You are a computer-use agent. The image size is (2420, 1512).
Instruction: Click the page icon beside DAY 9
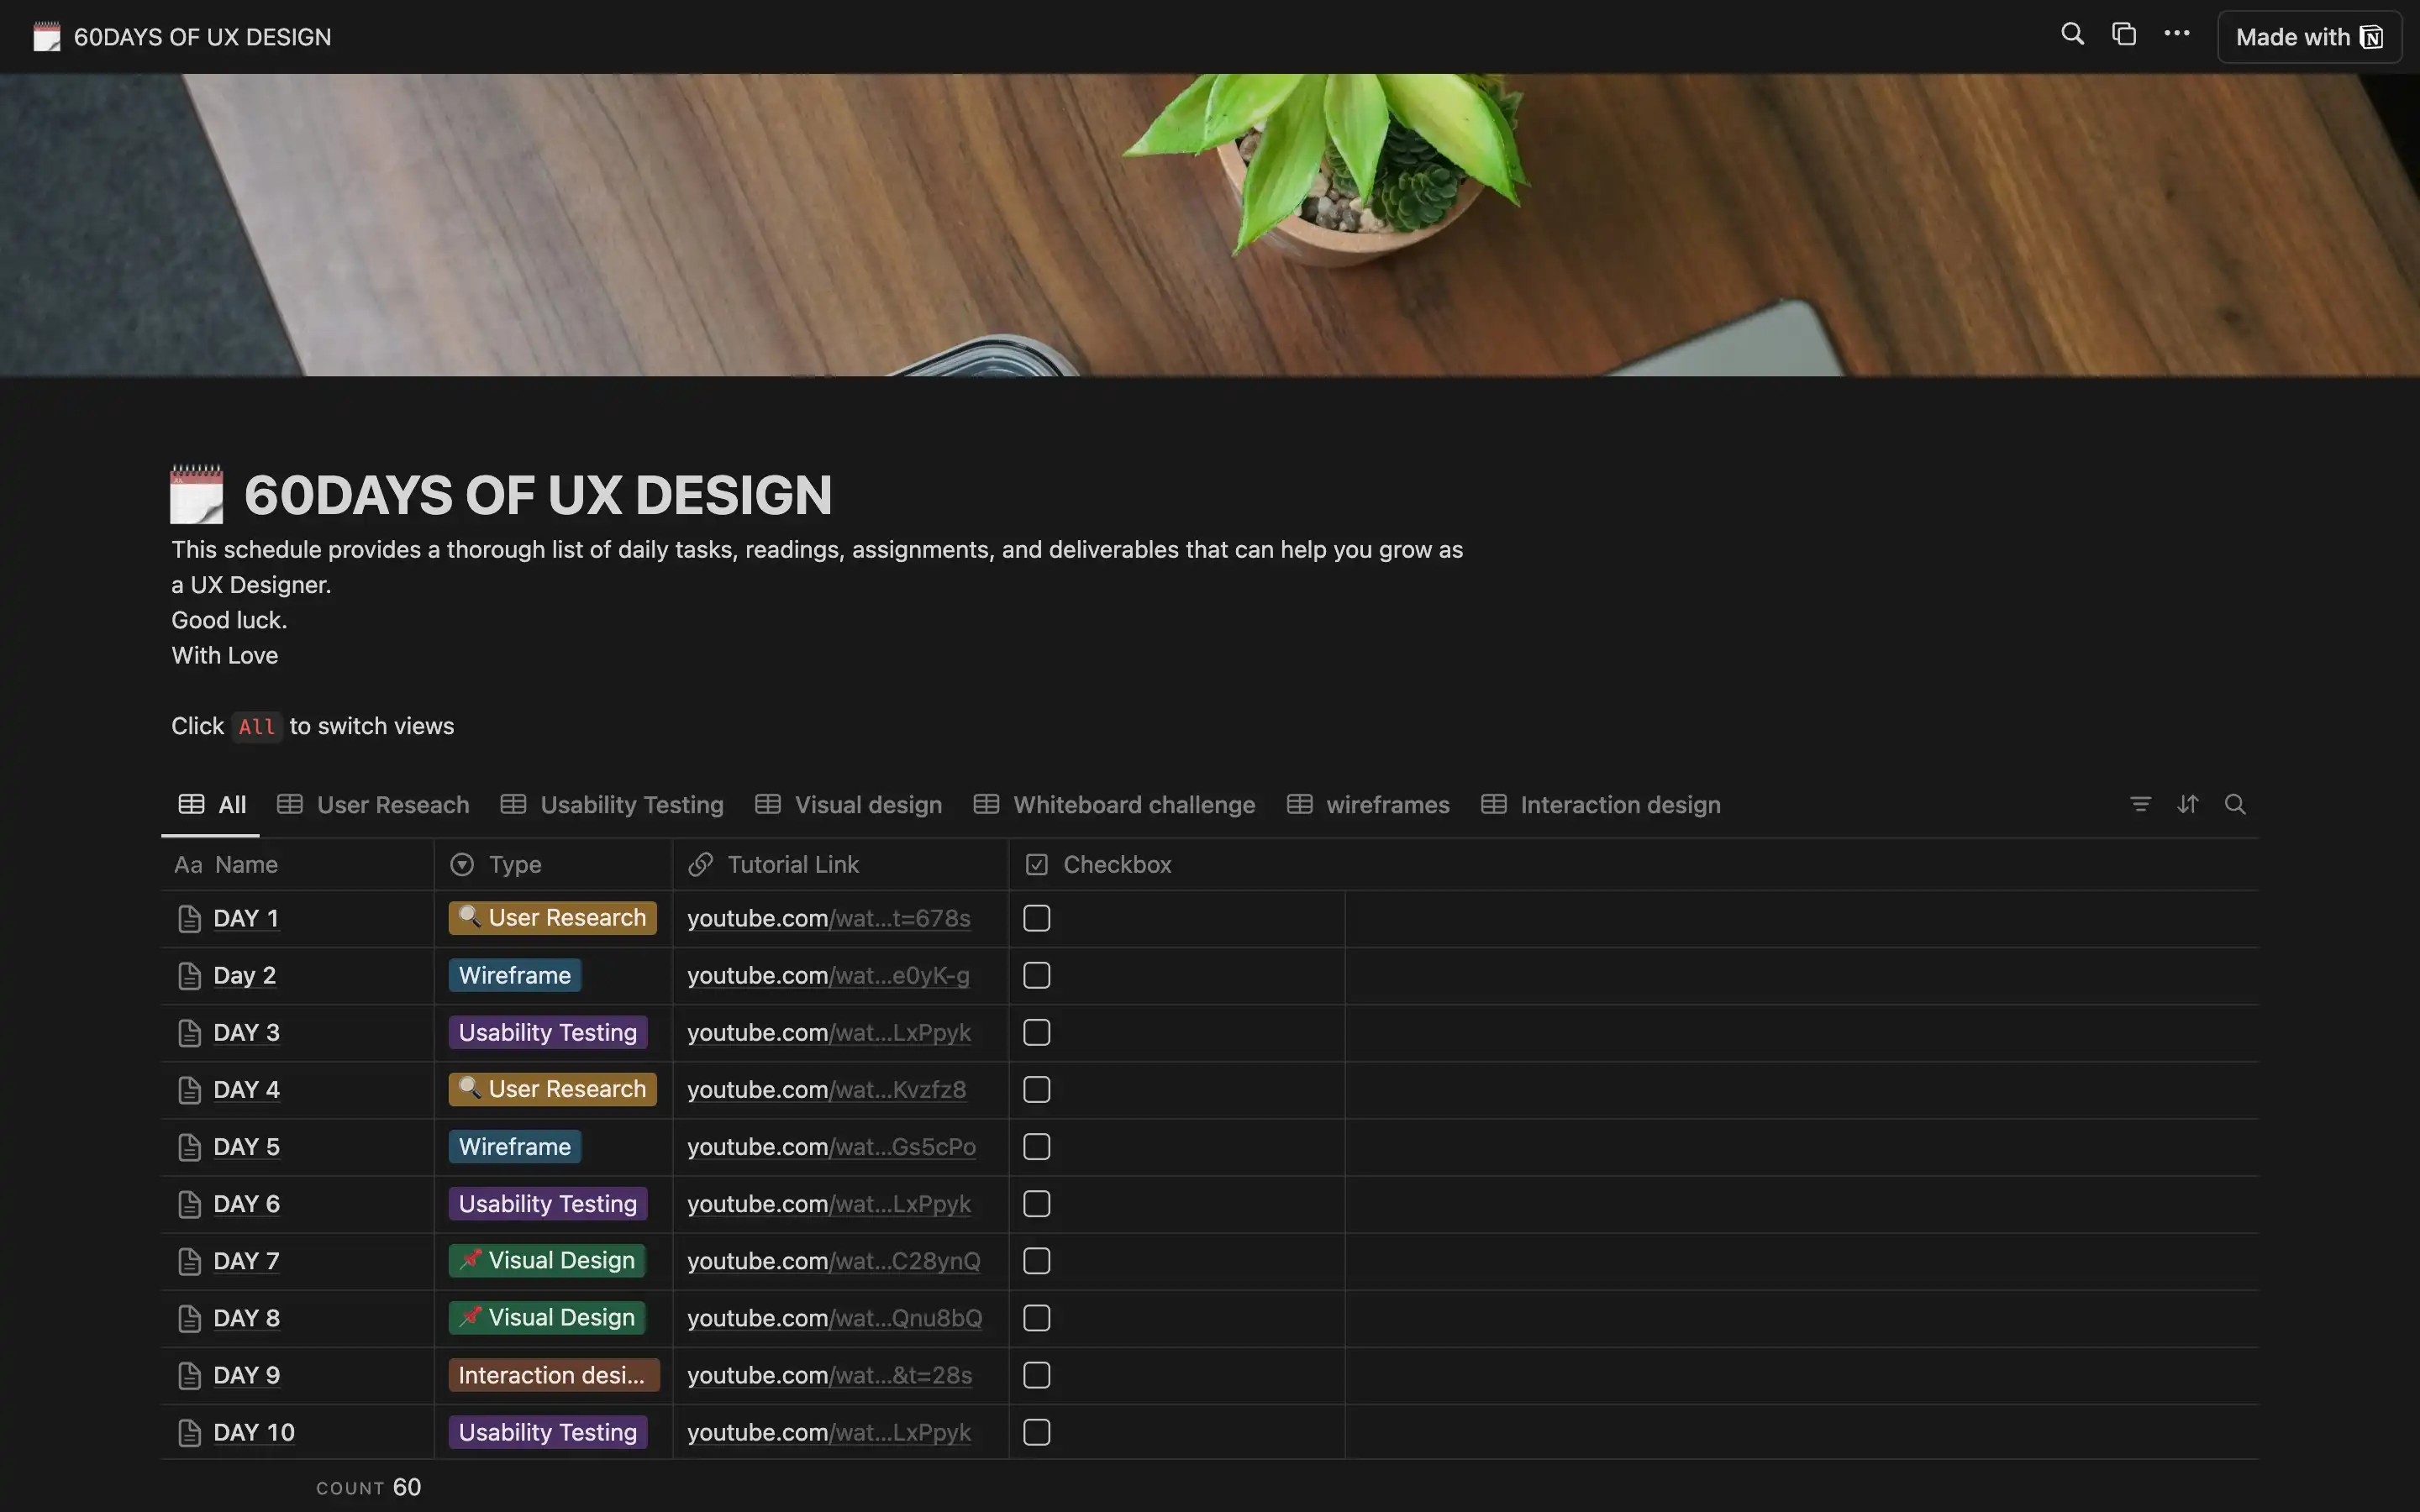click(x=189, y=1374)
